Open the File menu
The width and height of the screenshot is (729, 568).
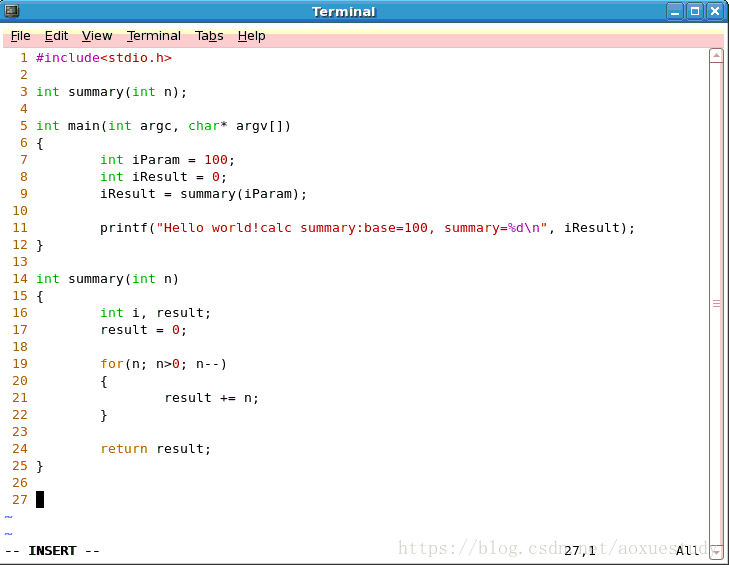(x=20, y=36)
